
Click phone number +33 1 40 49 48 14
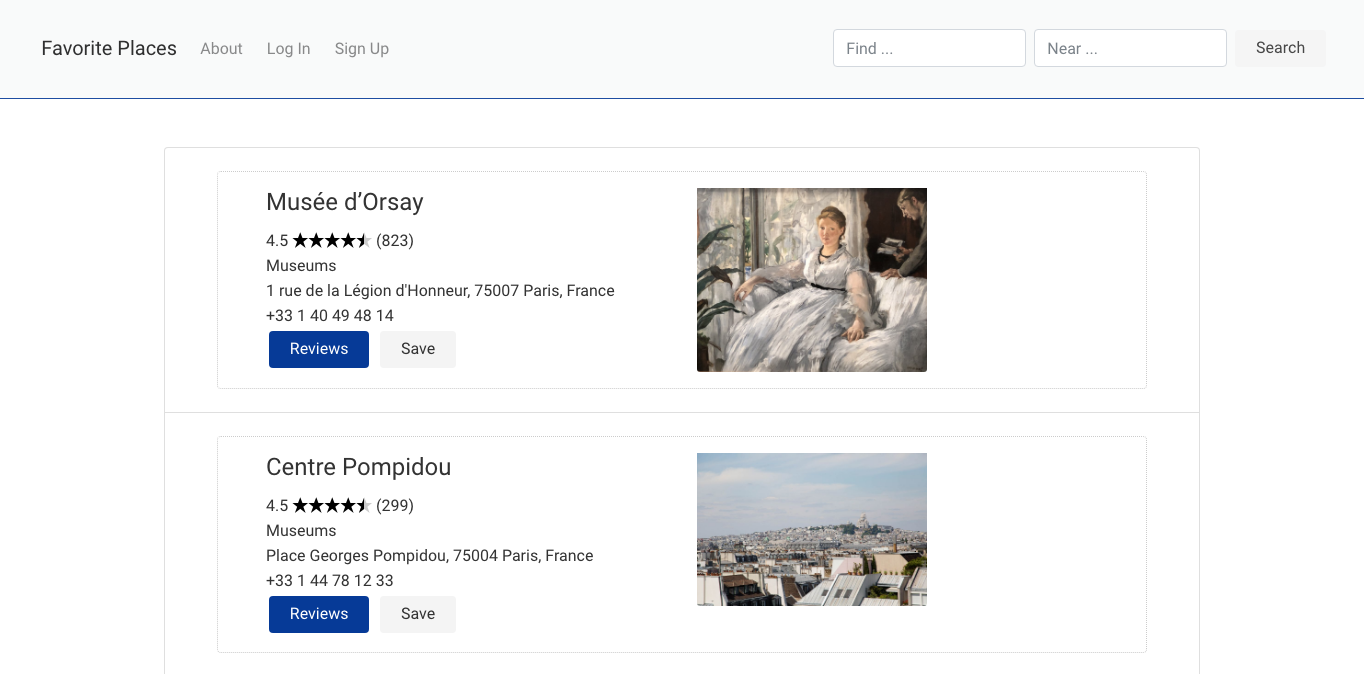tap(330, 316)
